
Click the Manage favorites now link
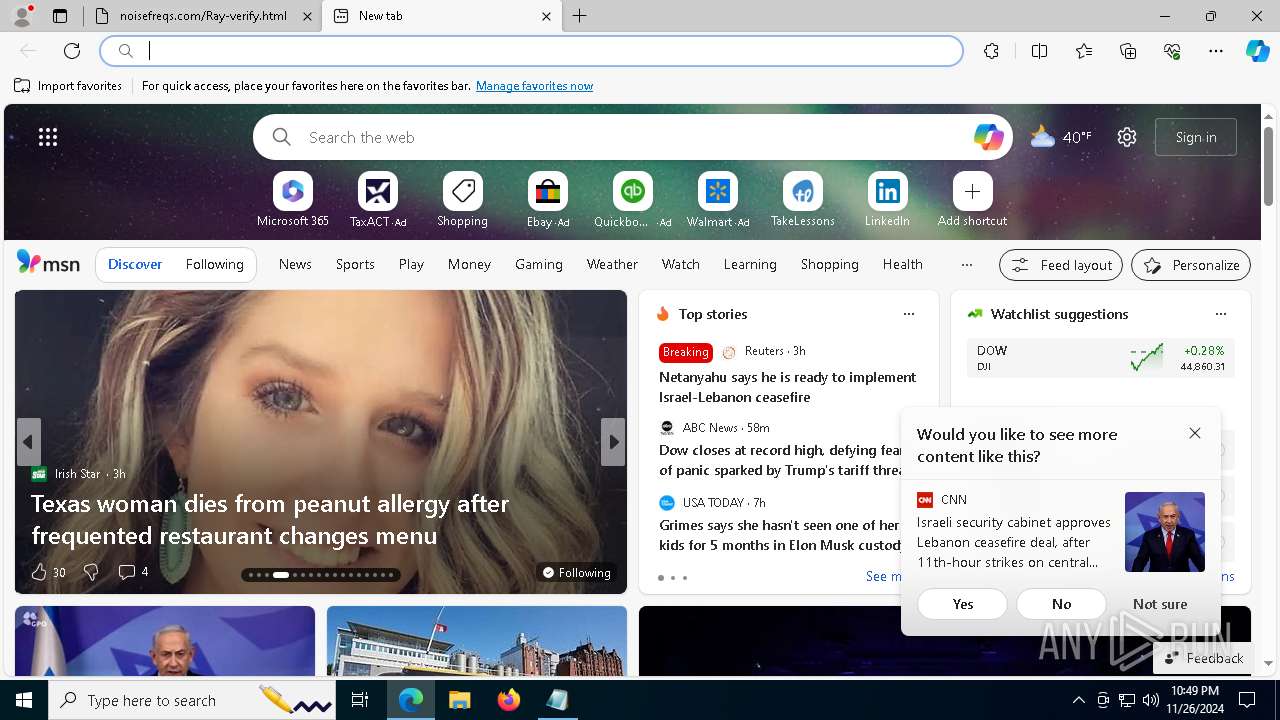coord(534,86)
